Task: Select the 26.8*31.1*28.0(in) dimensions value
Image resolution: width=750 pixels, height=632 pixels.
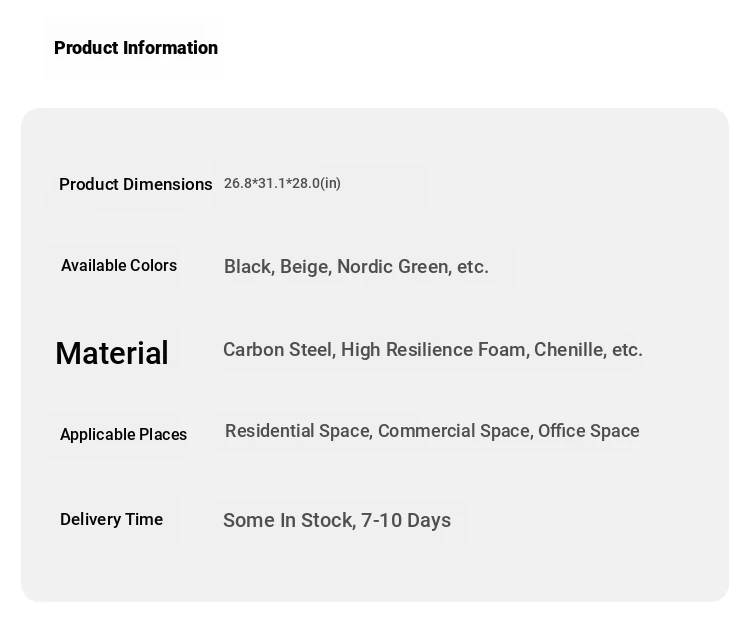Action: [x=282, y=184]
